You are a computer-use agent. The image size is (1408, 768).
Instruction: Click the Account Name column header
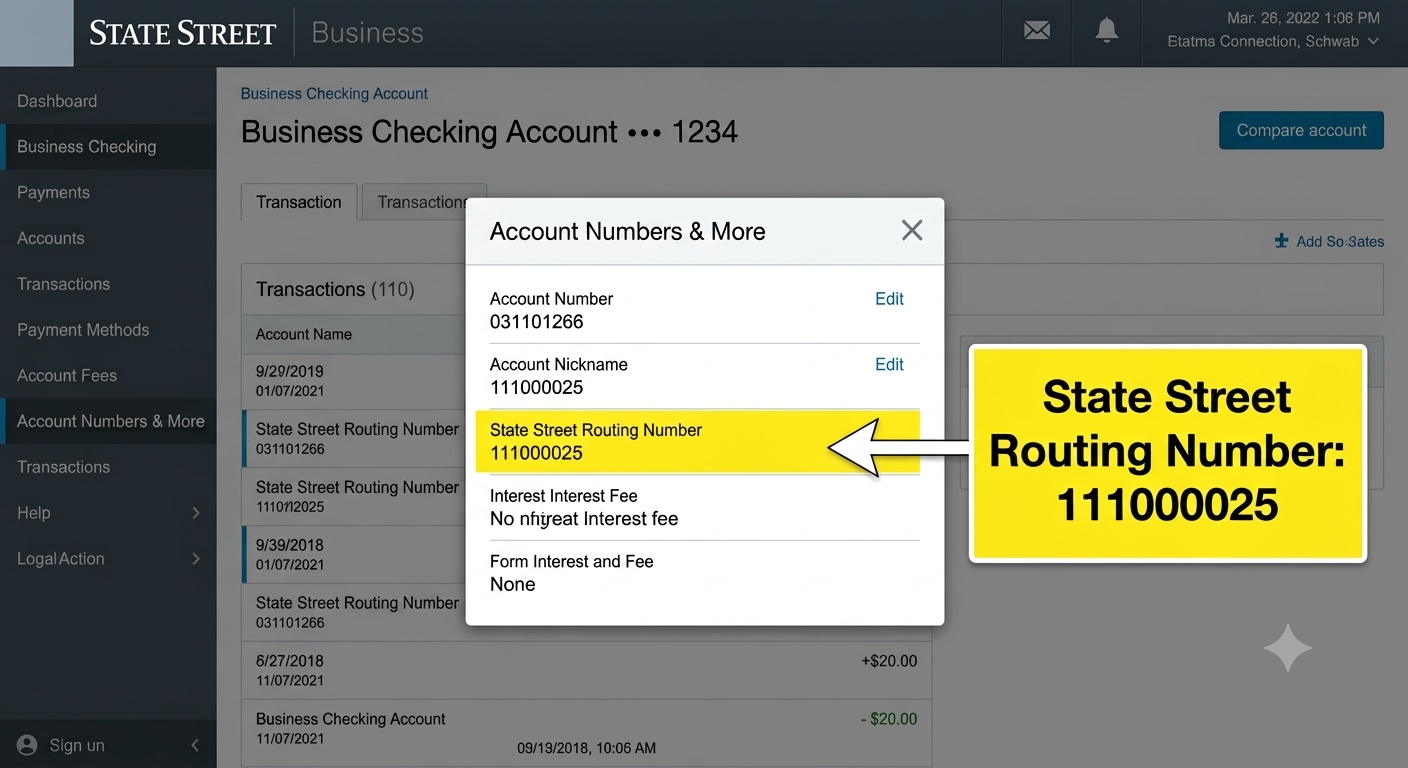[x=304, y=334]
